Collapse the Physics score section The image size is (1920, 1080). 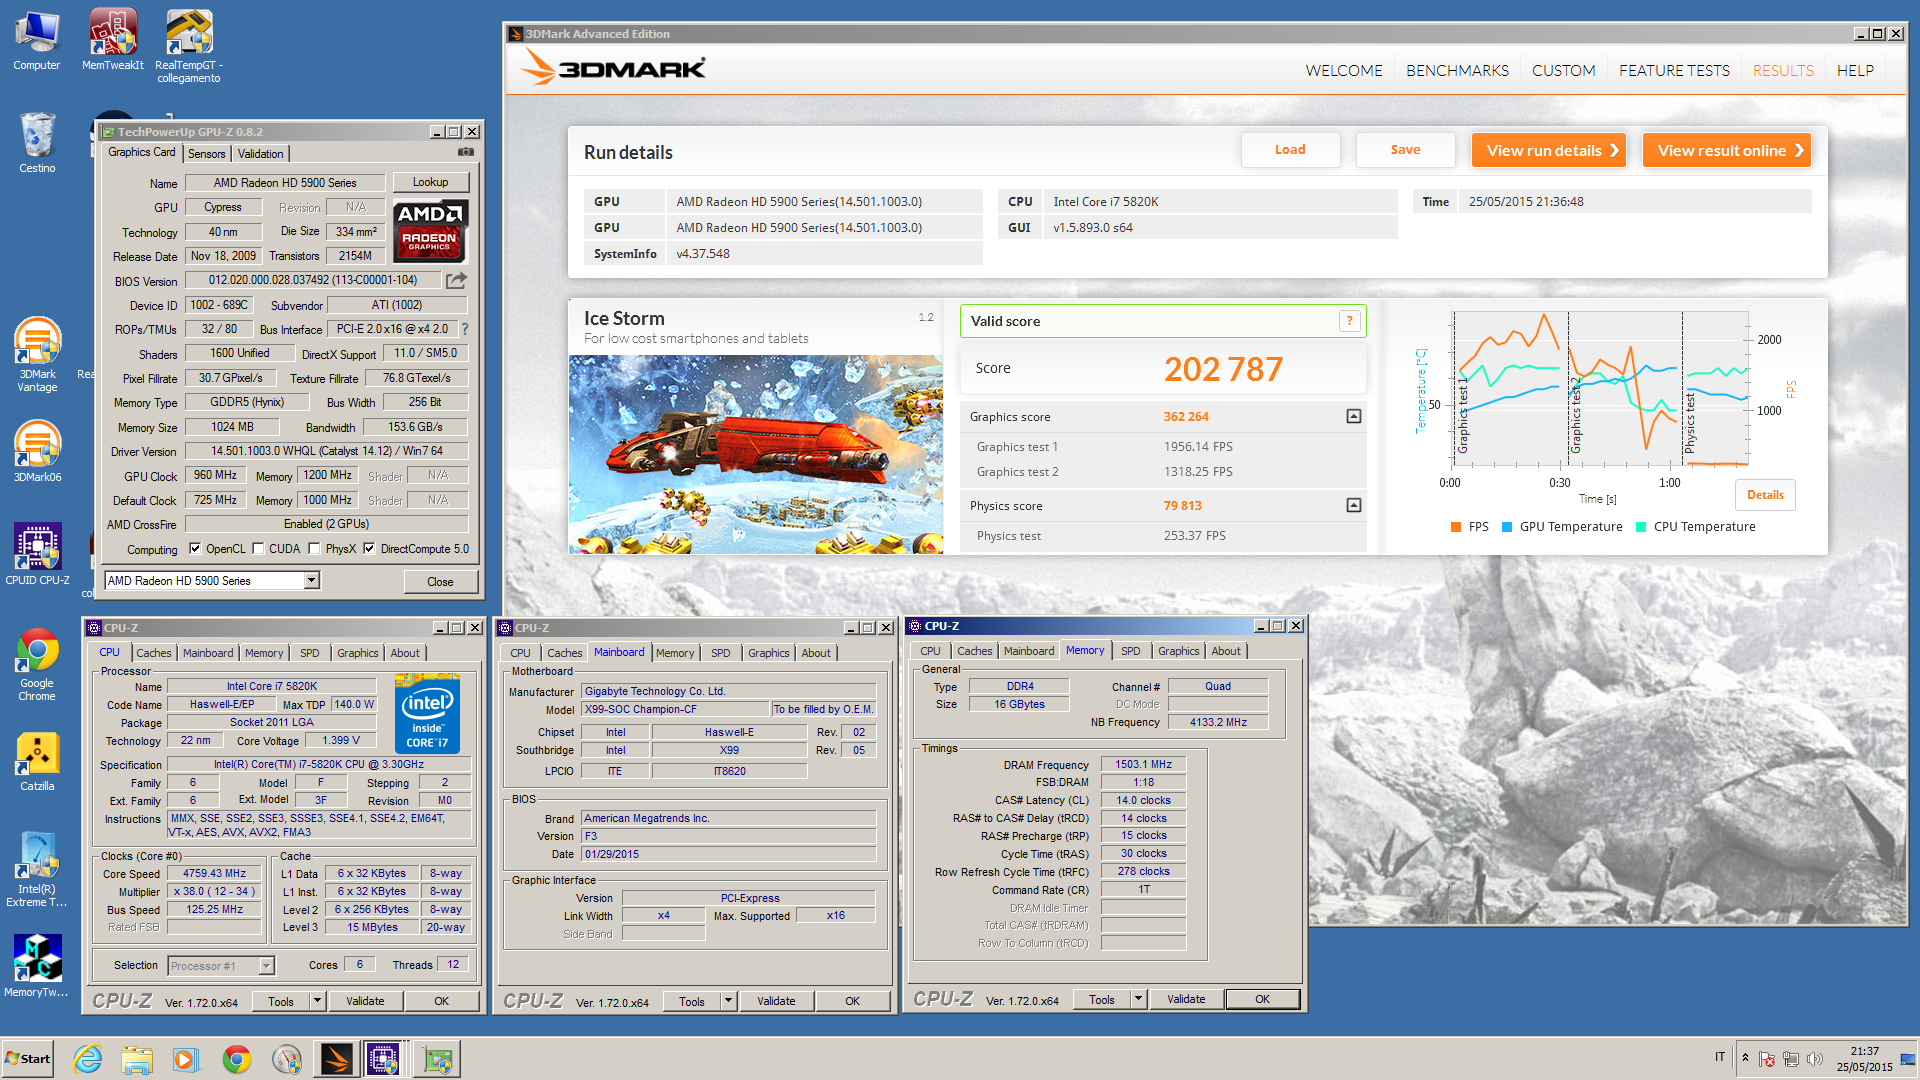tap(1354, 505)
